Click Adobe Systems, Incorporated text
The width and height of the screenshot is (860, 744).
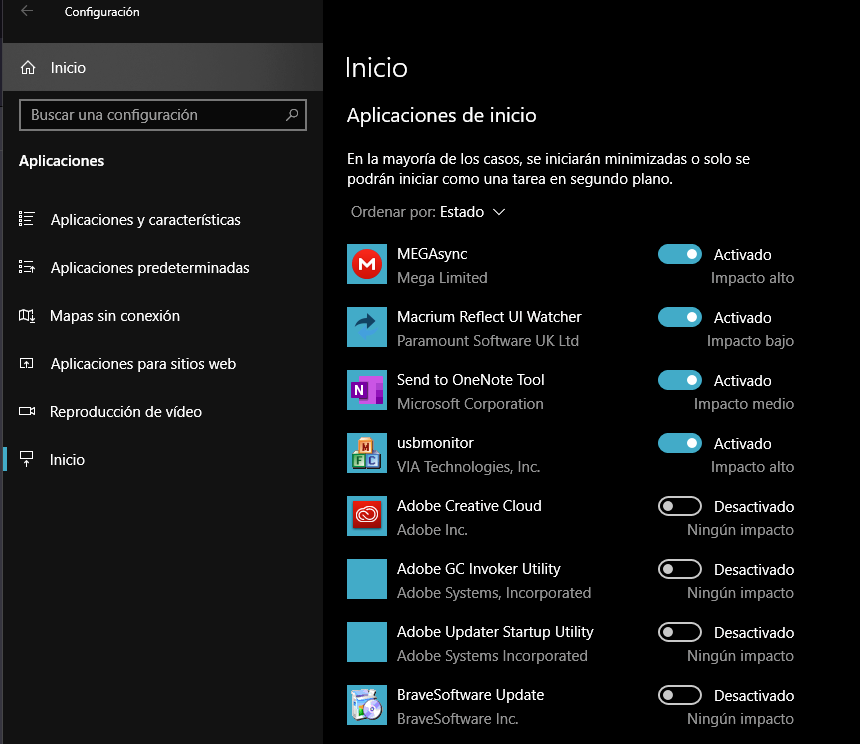[494, 593]
